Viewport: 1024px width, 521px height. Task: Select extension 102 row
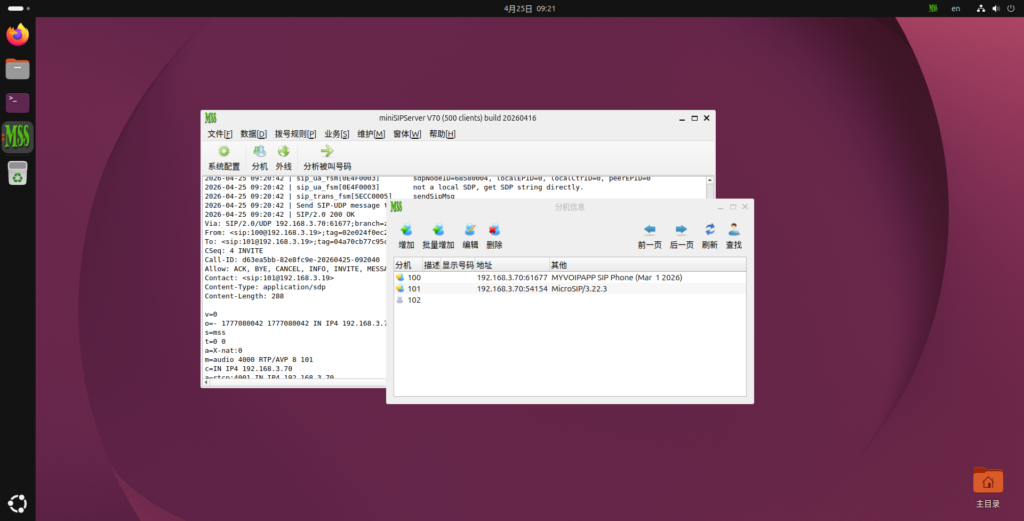[x=569, y=300]
